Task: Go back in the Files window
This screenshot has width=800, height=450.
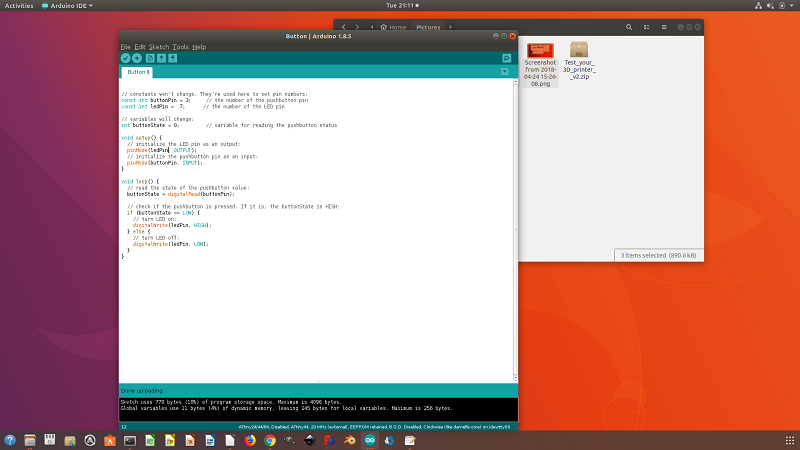Action: [x=343, y=27]
